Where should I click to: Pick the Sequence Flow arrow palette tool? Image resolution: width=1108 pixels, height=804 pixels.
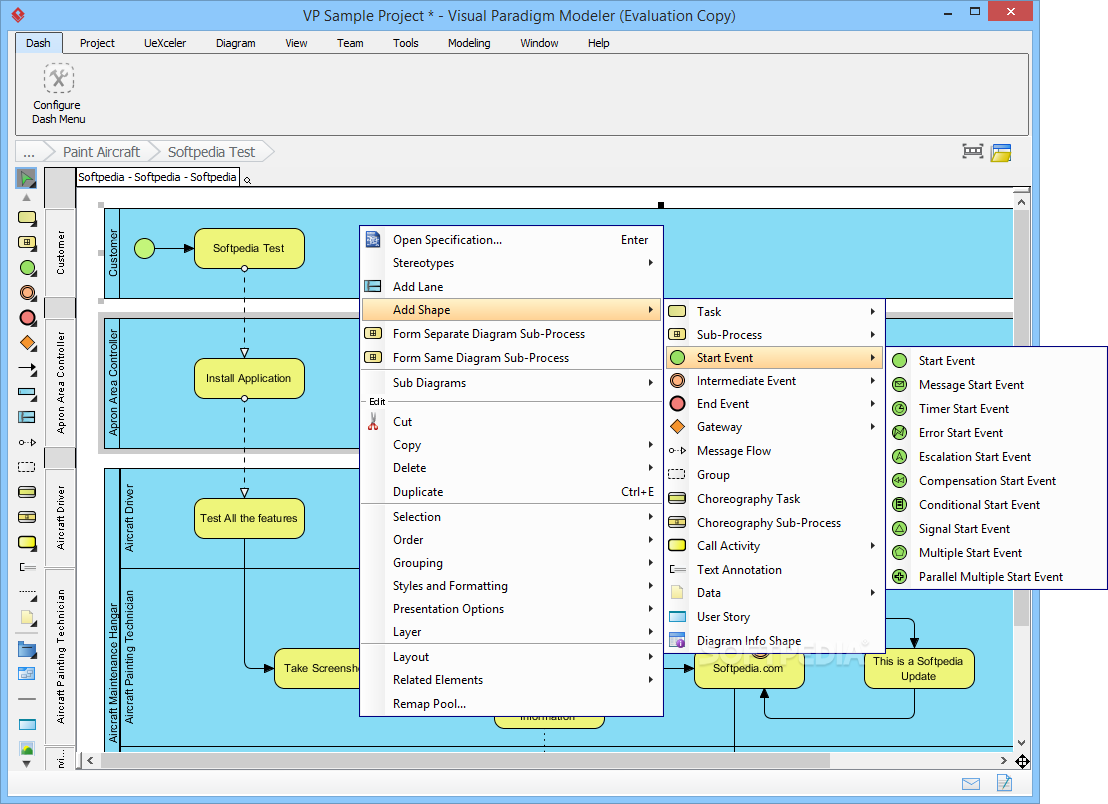(28, 368)
